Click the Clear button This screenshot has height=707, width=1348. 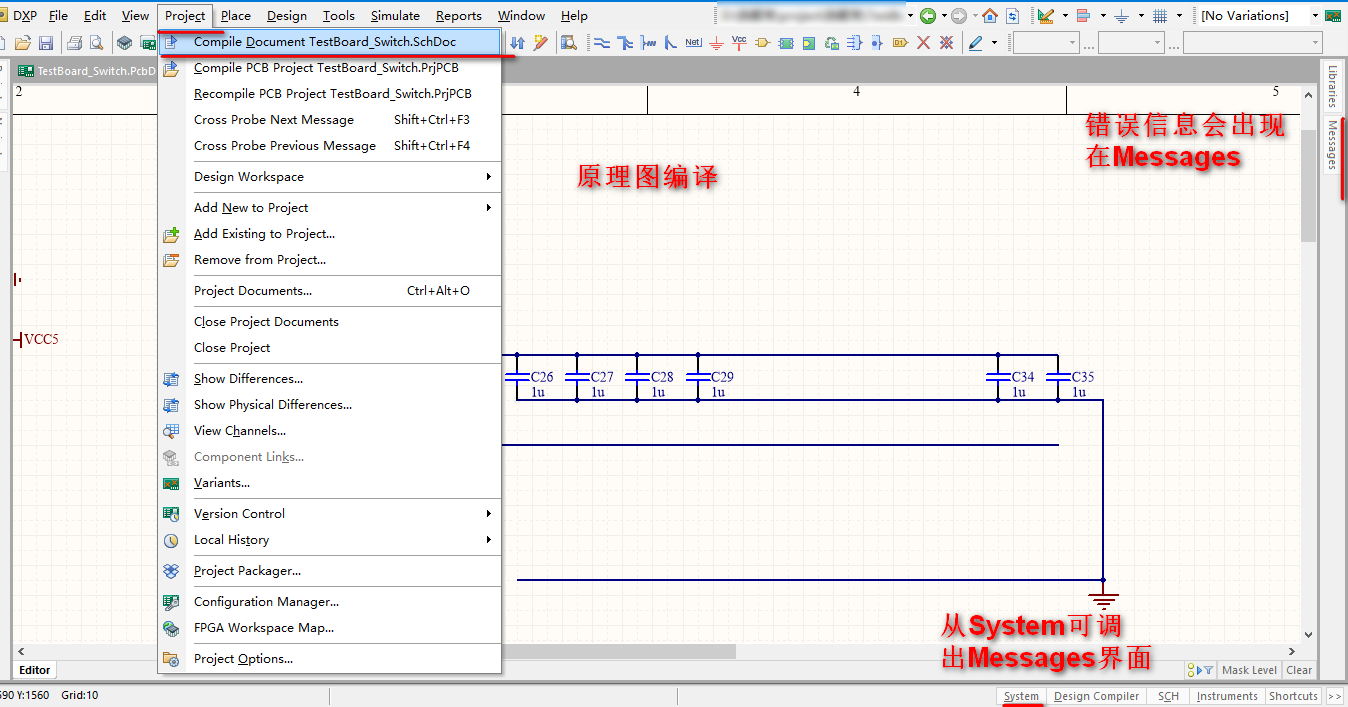[1299, 671]
